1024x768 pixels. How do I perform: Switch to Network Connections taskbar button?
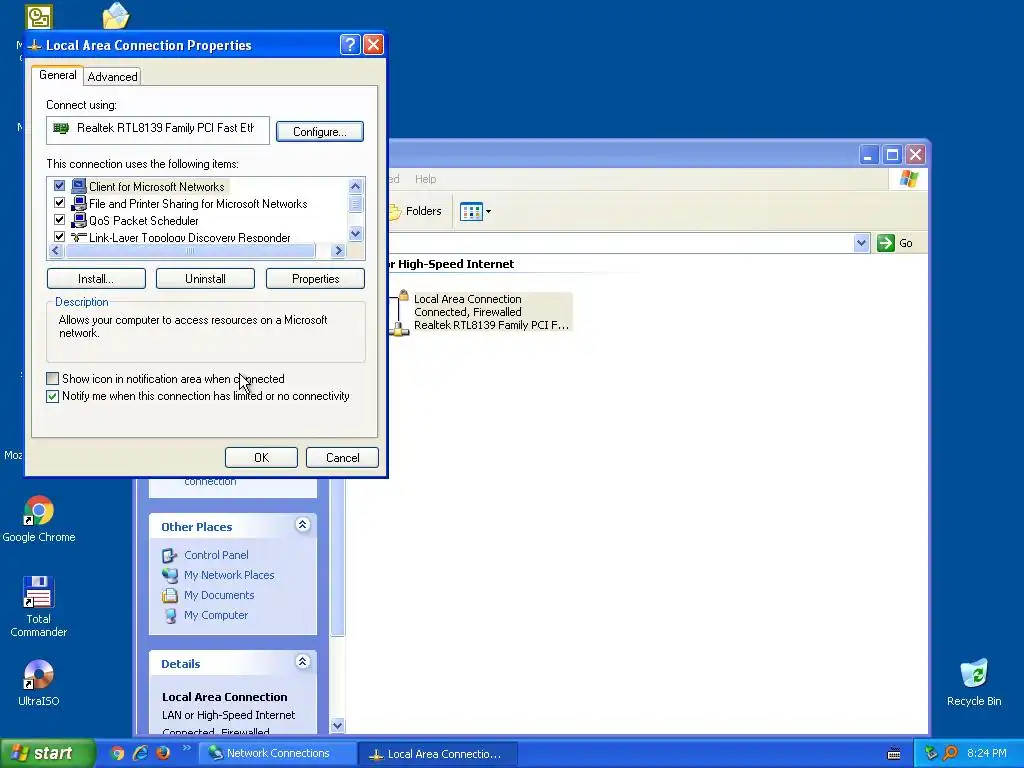click(x=278, y=754)
